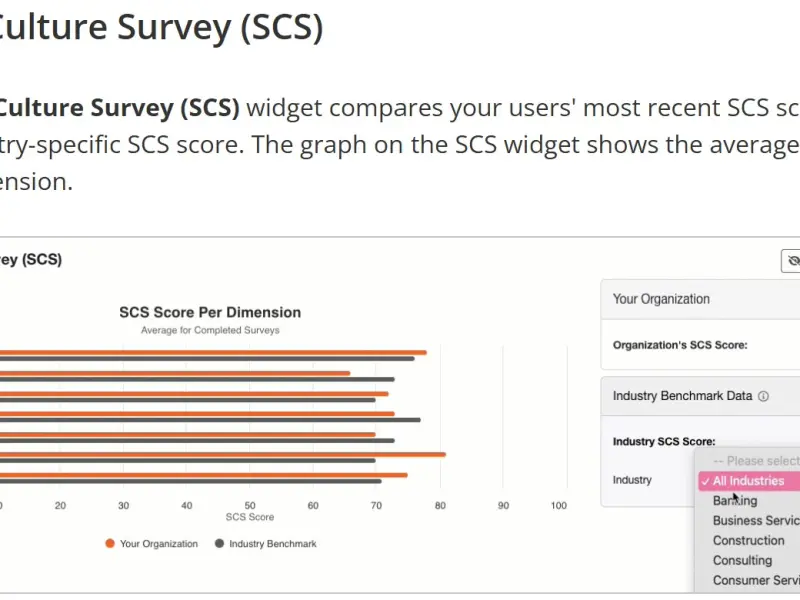Pick Banking from the industry list
The height and width of the screenshot is (600, 800).
pyautogui.click(x=735, y=501)
